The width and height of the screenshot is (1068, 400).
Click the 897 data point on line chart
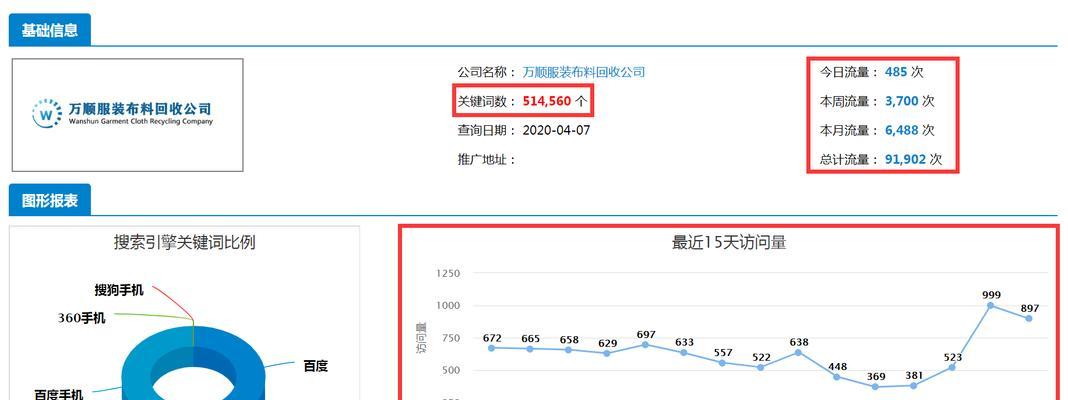tap(1028, 318)
